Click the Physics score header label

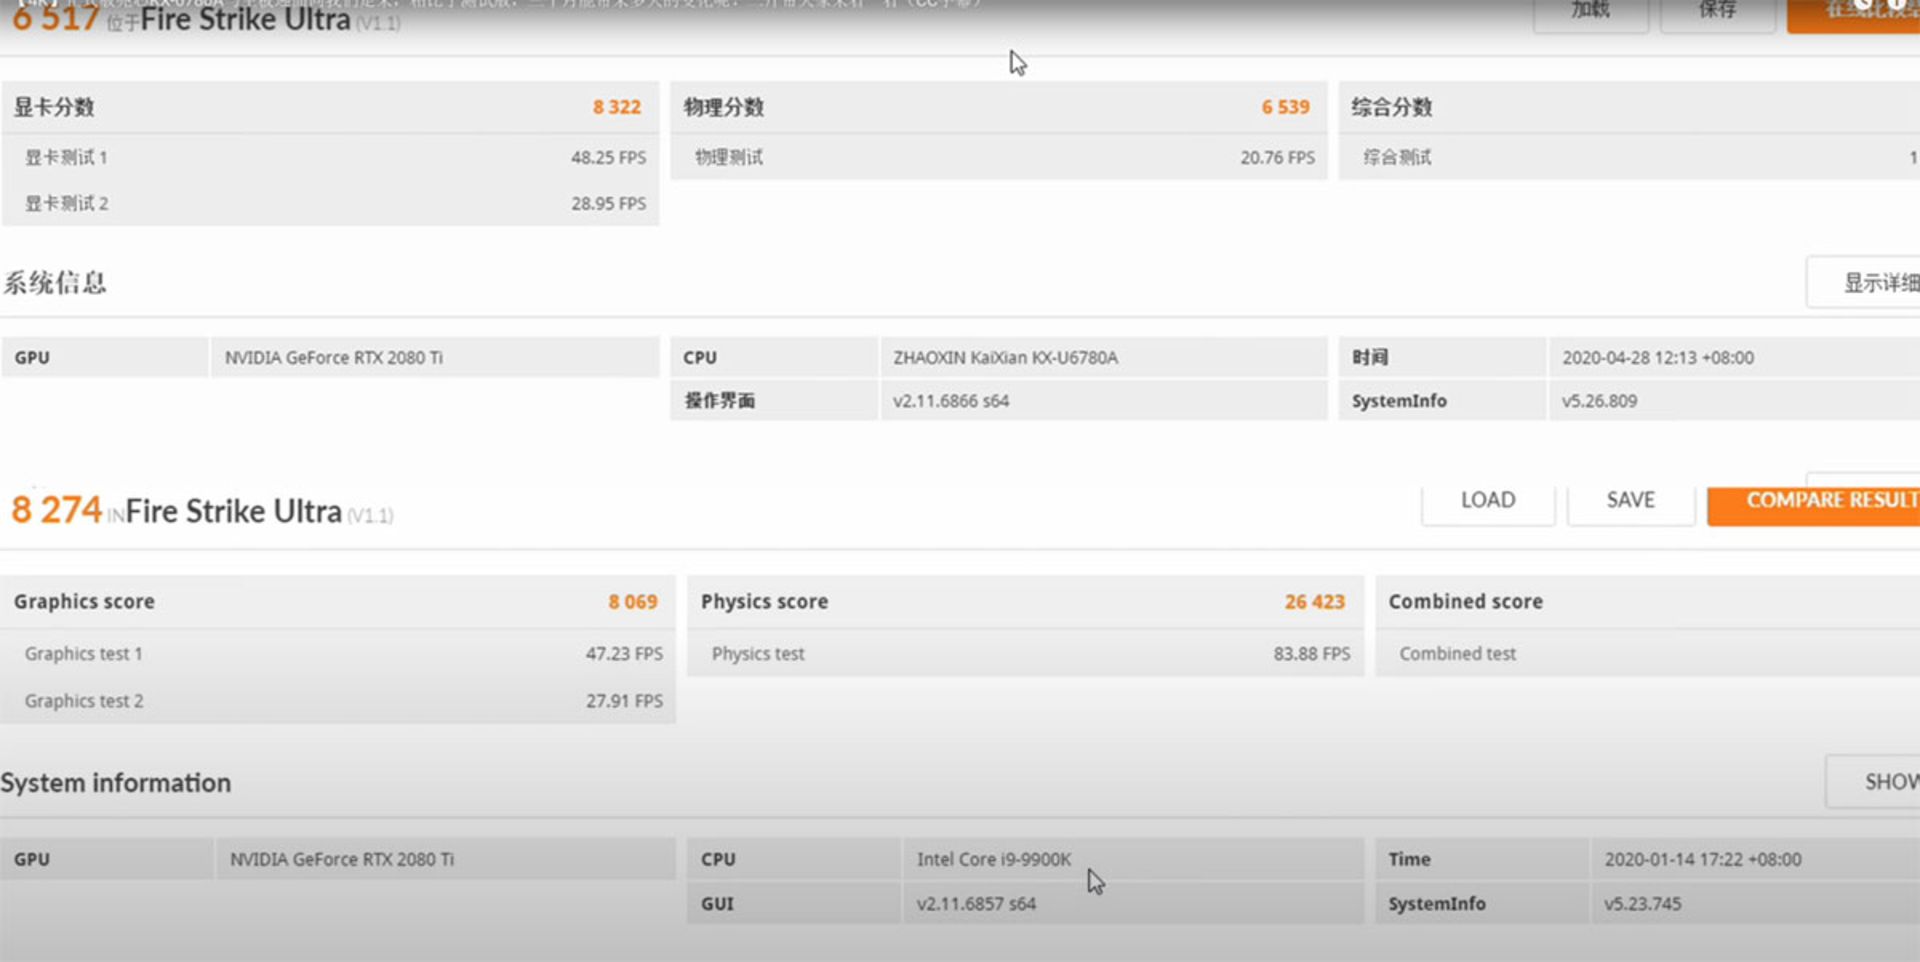(764, 602)
